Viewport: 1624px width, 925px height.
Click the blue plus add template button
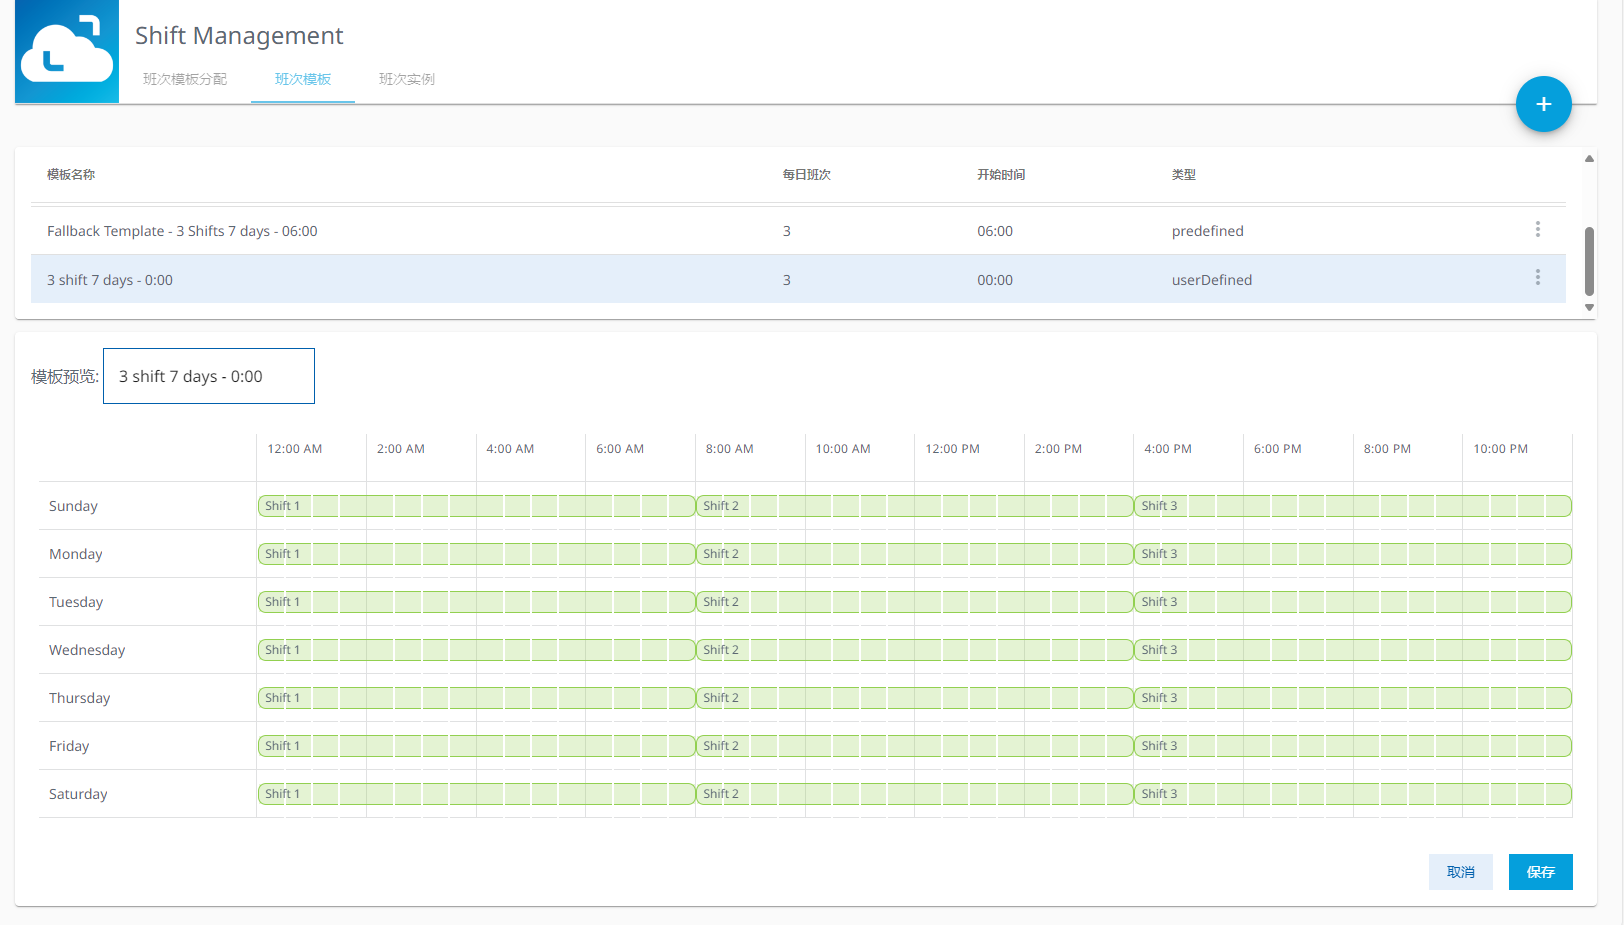pos(1543,104)
